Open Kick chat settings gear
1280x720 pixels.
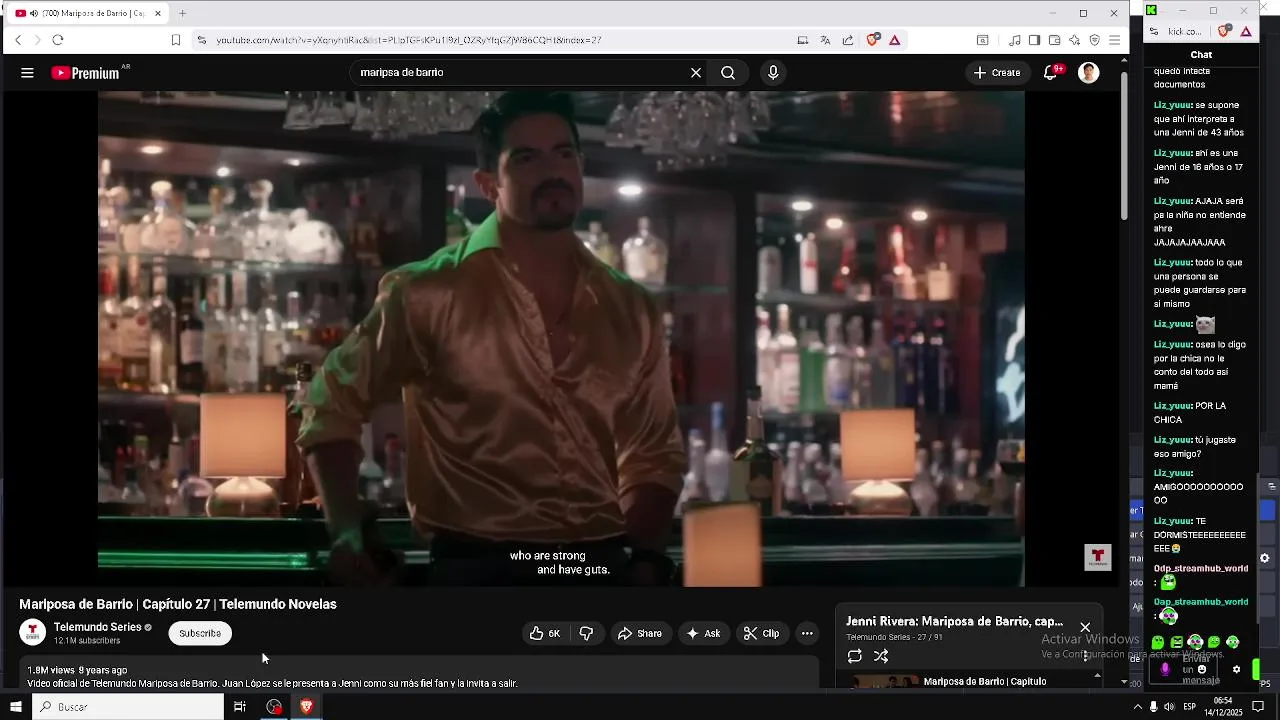coord(1236,669)
